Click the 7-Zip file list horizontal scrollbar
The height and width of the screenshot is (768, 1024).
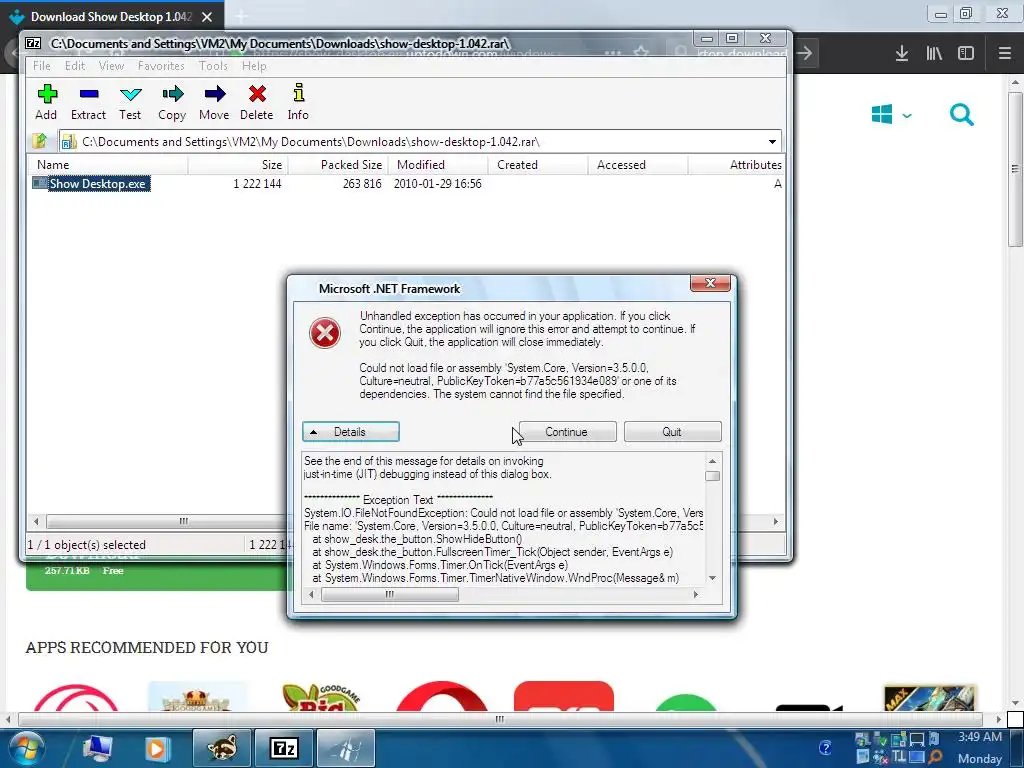coord(183,521)
